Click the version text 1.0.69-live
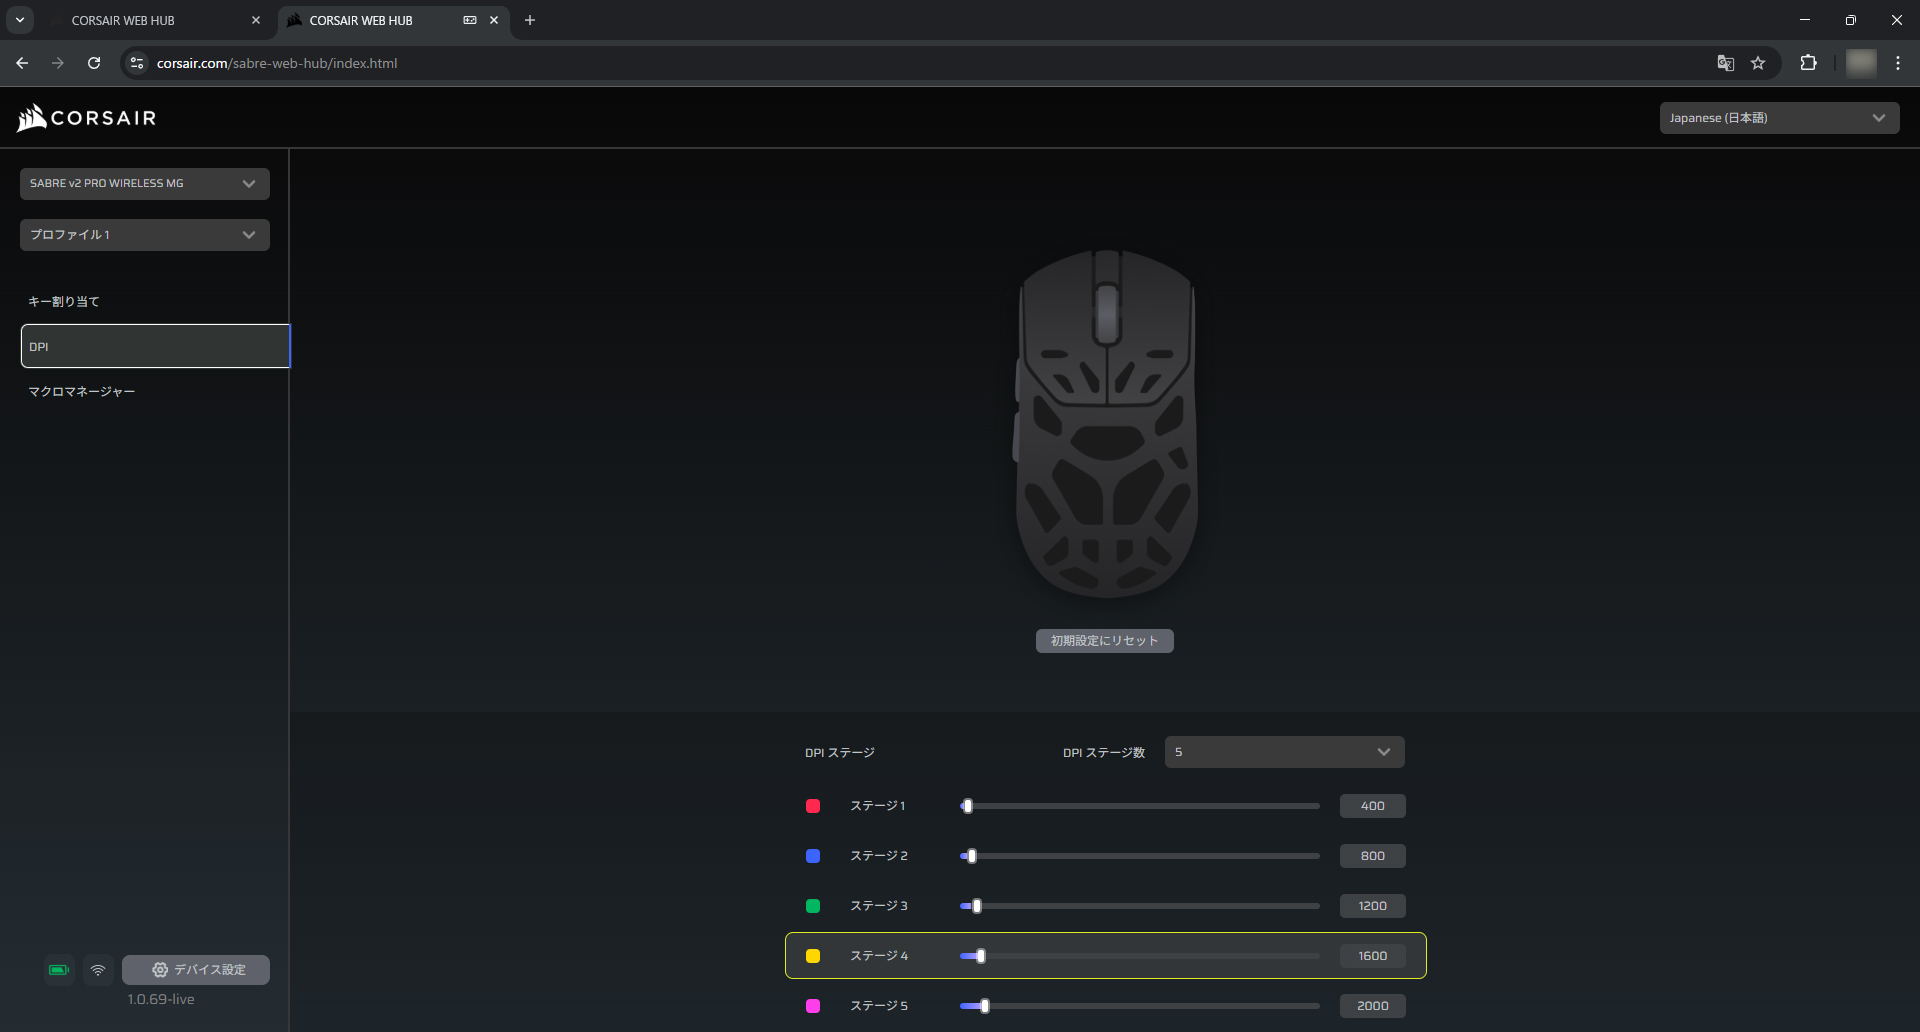 [x=161, y=999]
